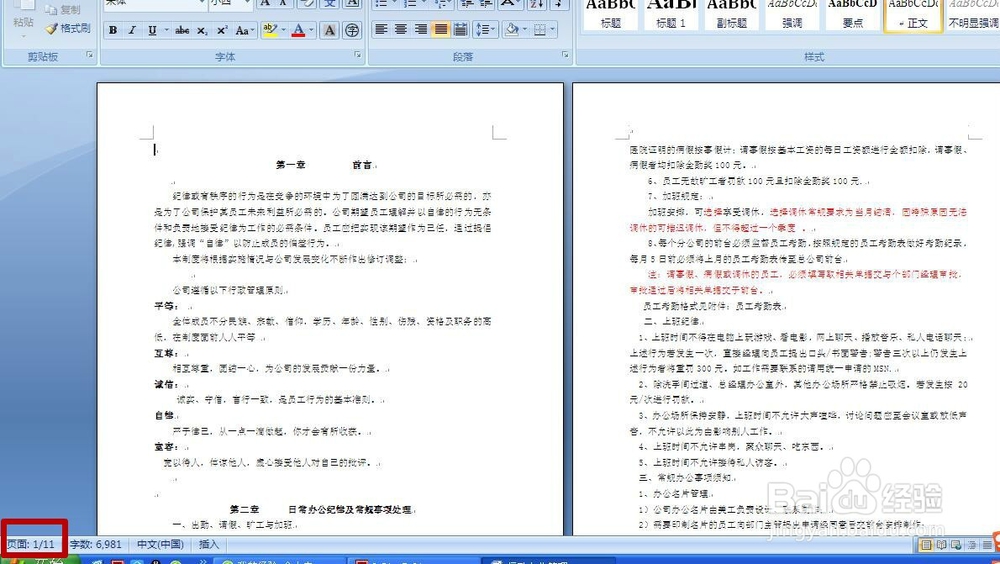Center the paragraph text
This screenshot has height=564, width=1000.
401,29
